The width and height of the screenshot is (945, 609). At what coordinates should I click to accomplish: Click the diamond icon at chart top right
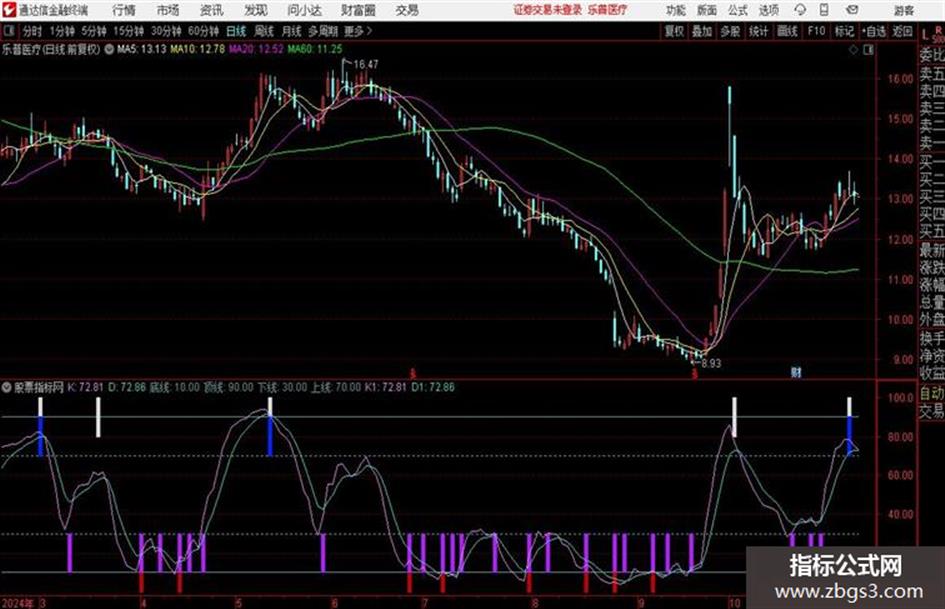pos(853,50)
